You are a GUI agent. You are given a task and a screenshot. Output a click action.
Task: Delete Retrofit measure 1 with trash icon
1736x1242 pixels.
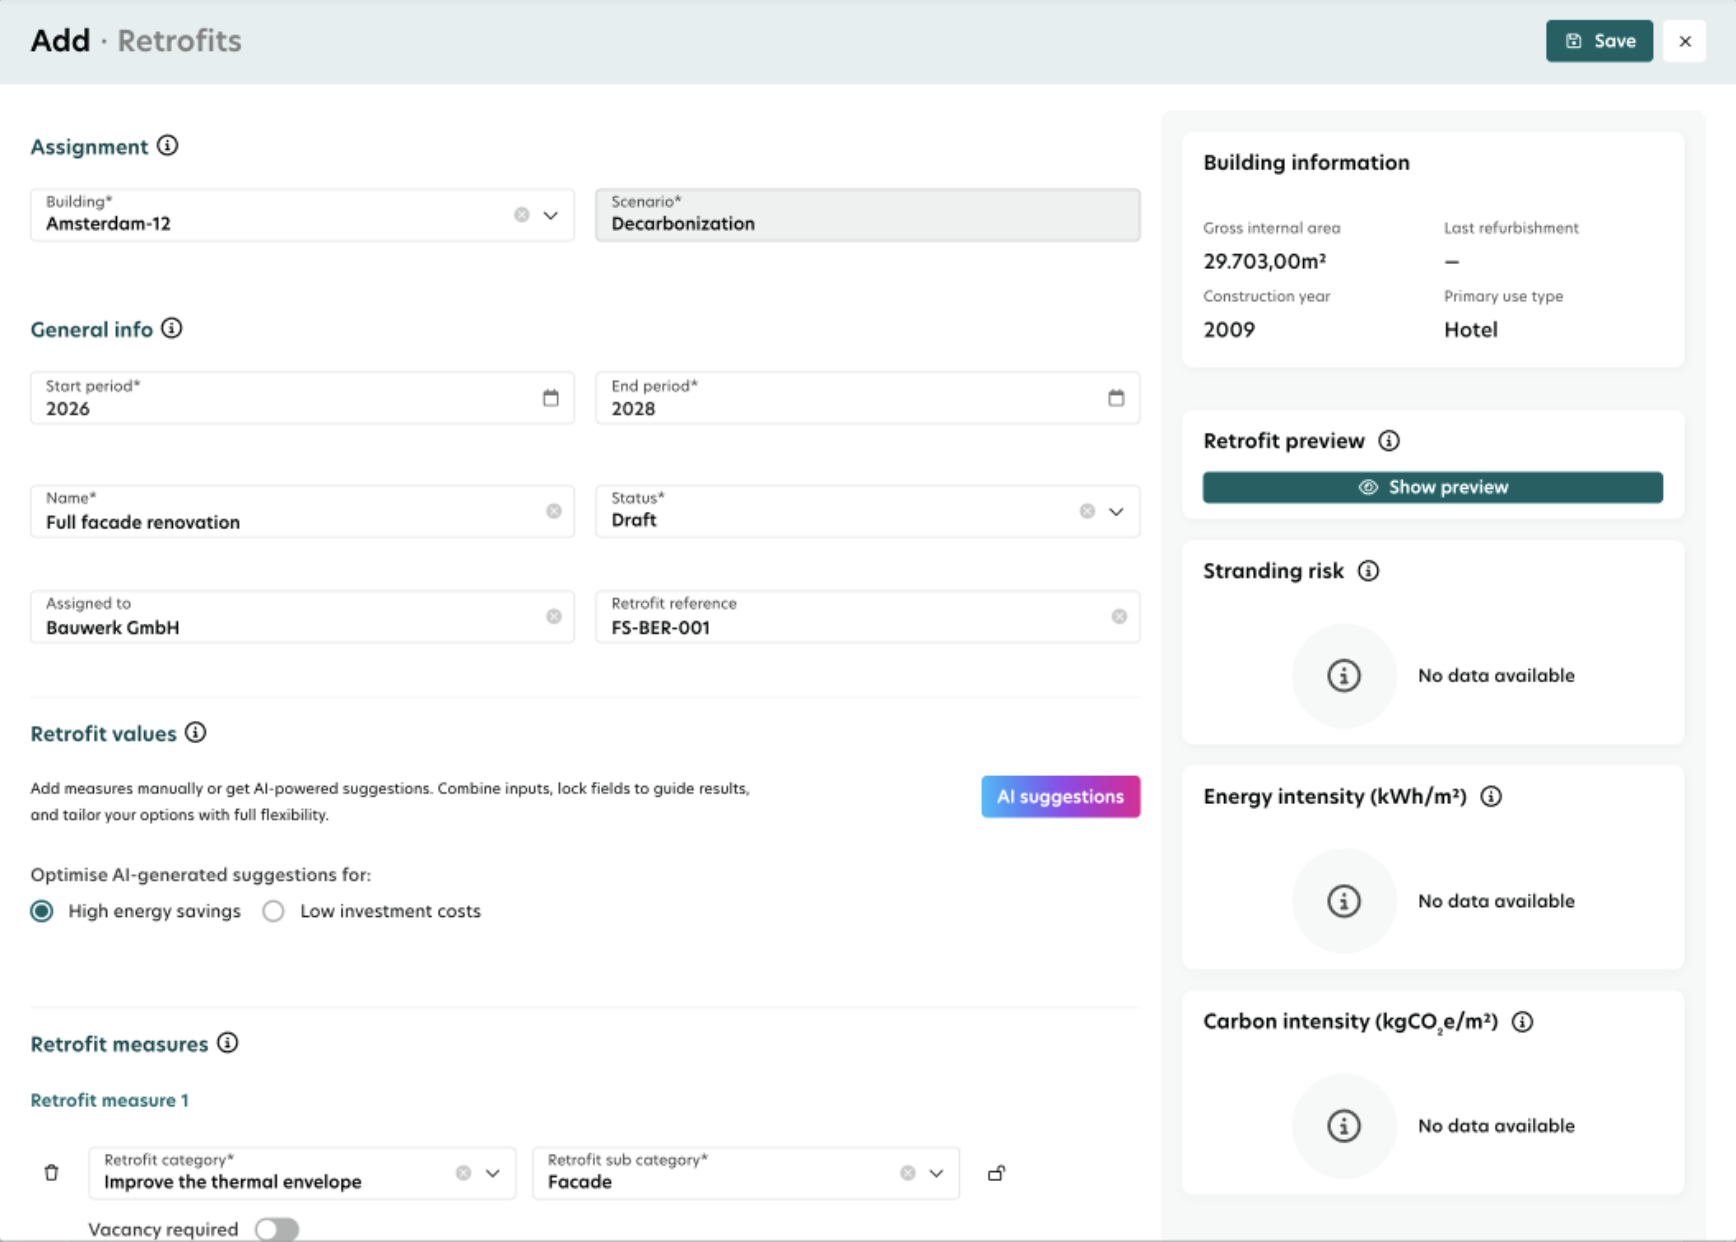(x=52, y=1173)
